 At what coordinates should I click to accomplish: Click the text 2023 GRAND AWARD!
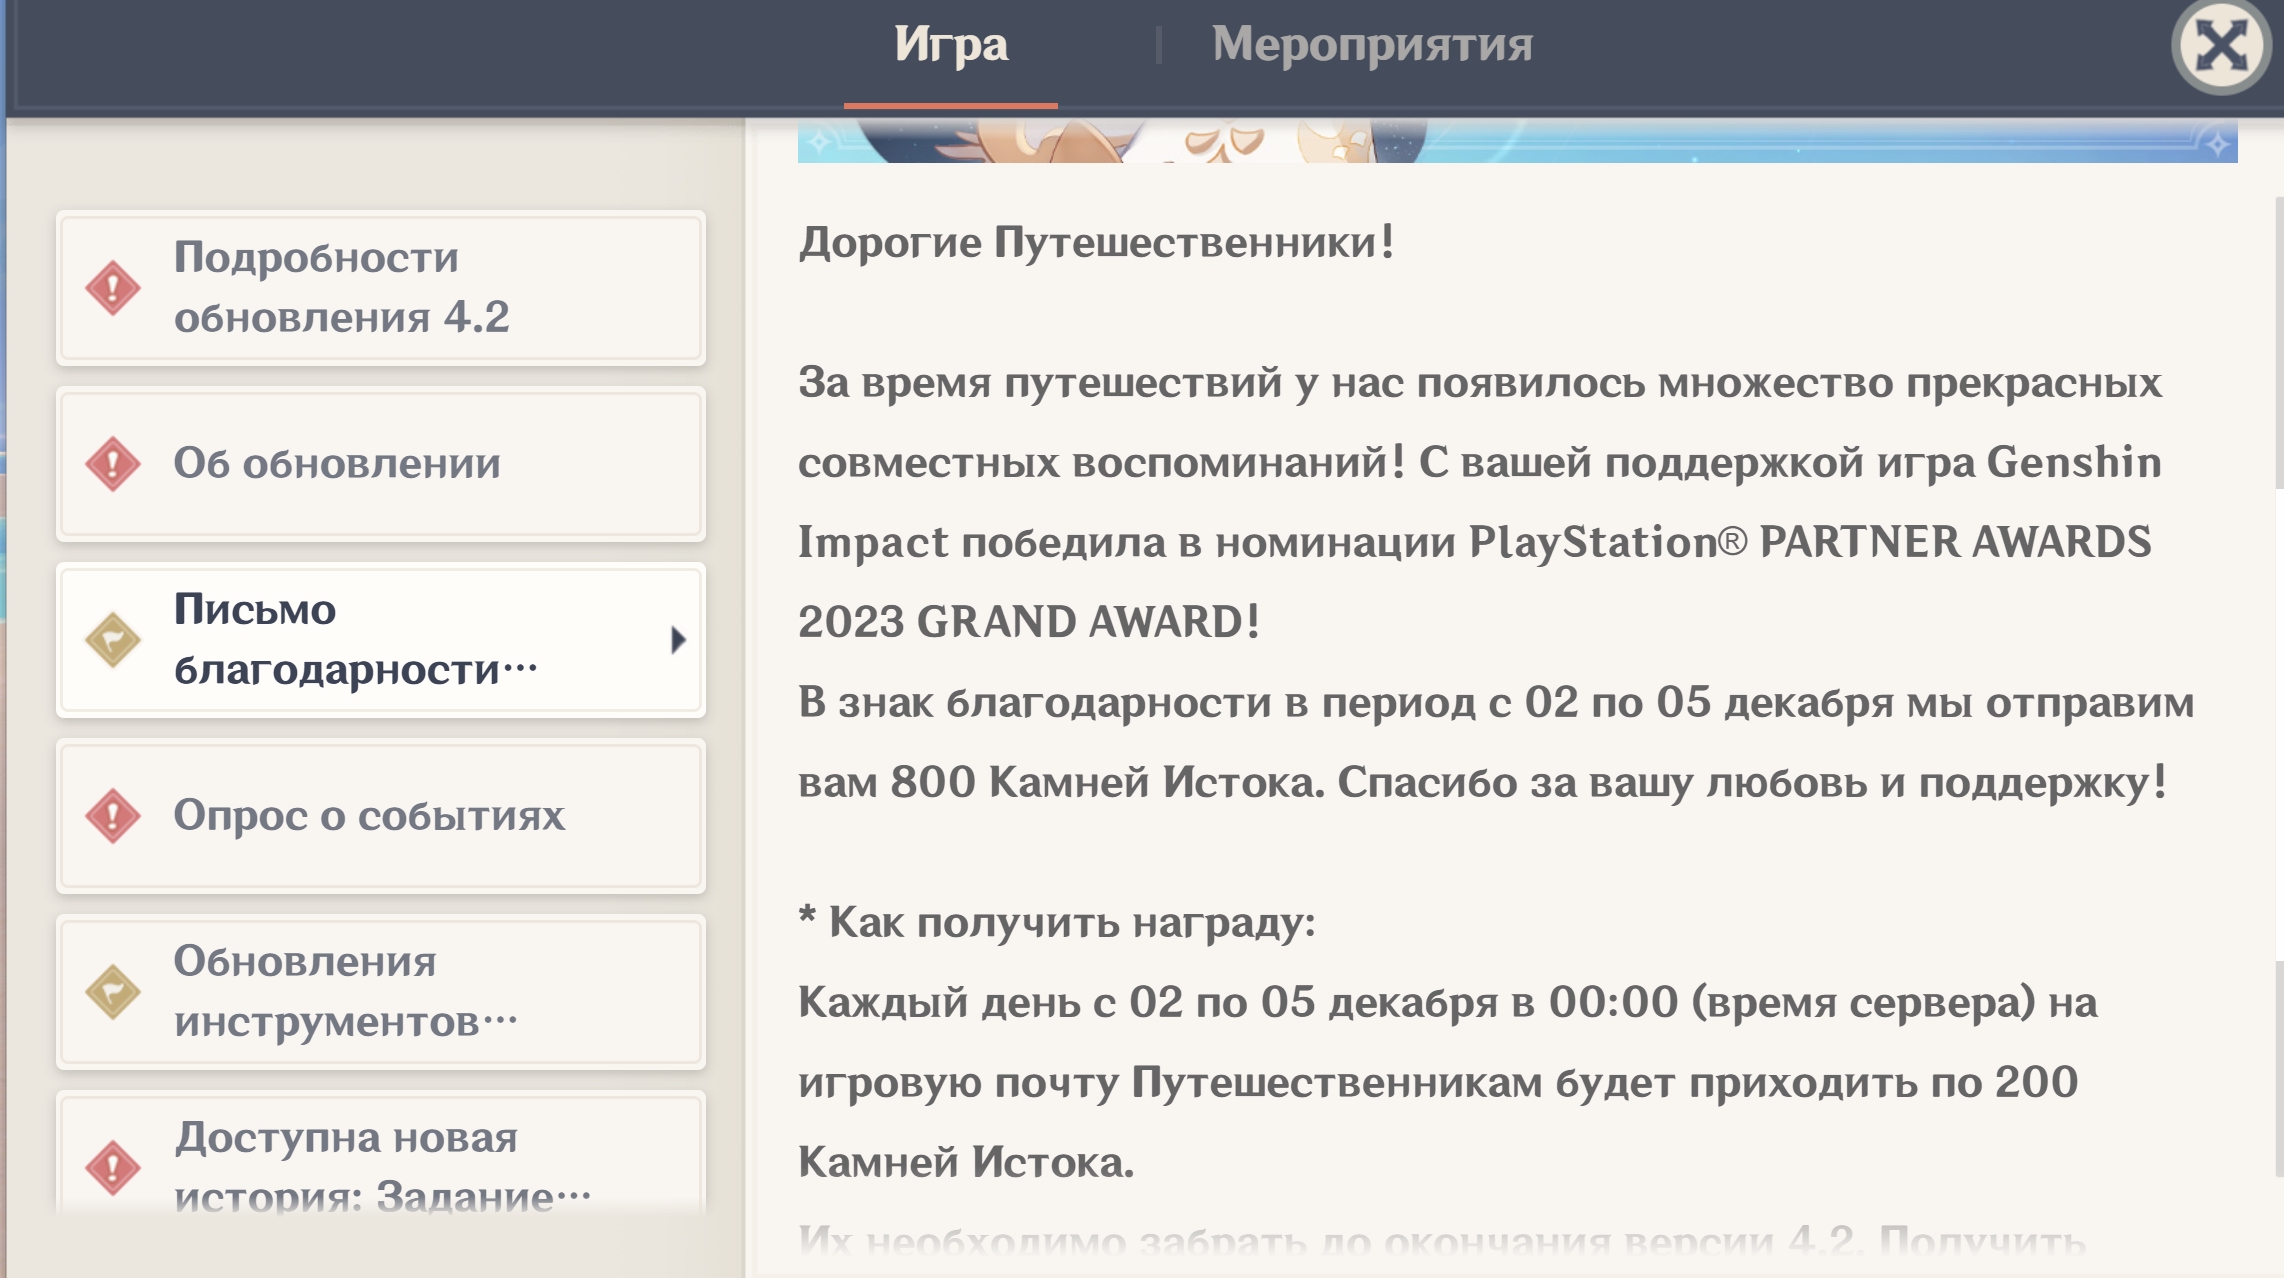1029,622
